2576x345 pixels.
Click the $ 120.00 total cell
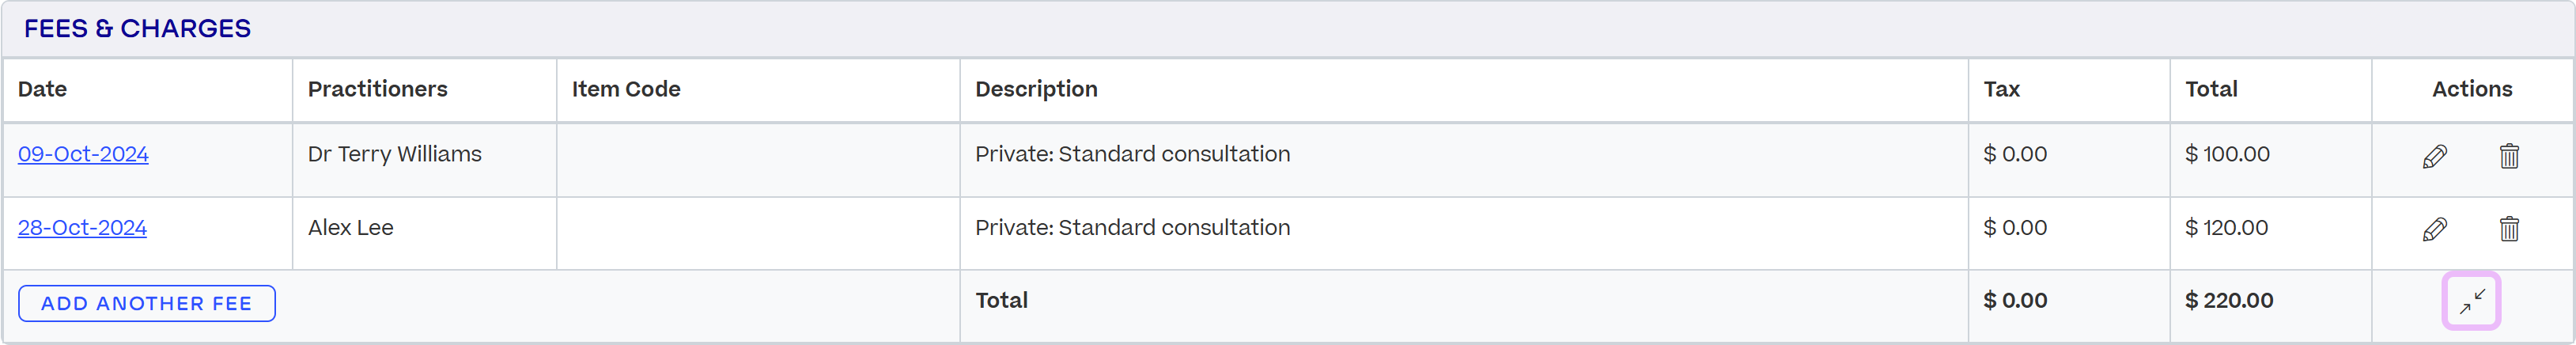pos(2226,228)
